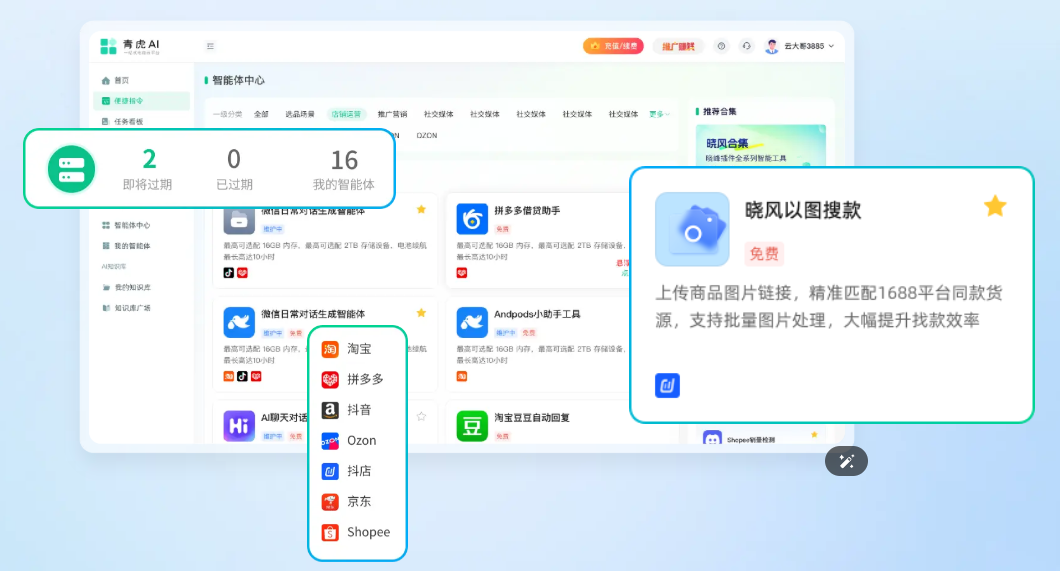Viewport: 1060px width, 571px height.
Task: Toggle the star on Shopee销量检测 card
Action: coord(814,435)
